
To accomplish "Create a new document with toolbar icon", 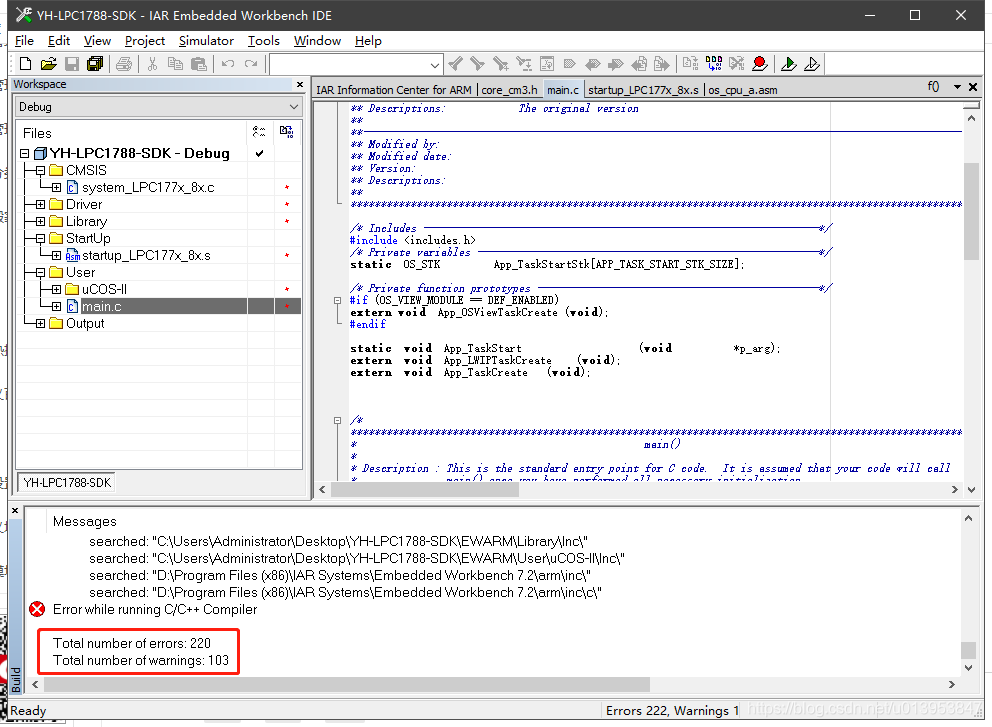I will pyautogui.click(x=25, y=64).
